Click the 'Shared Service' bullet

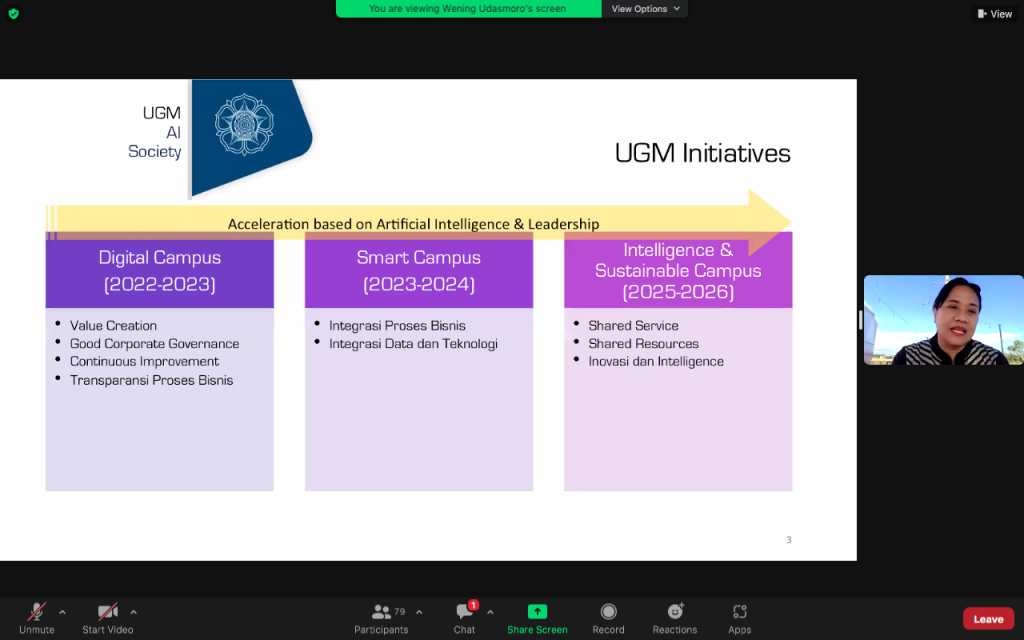coord(633,325)
